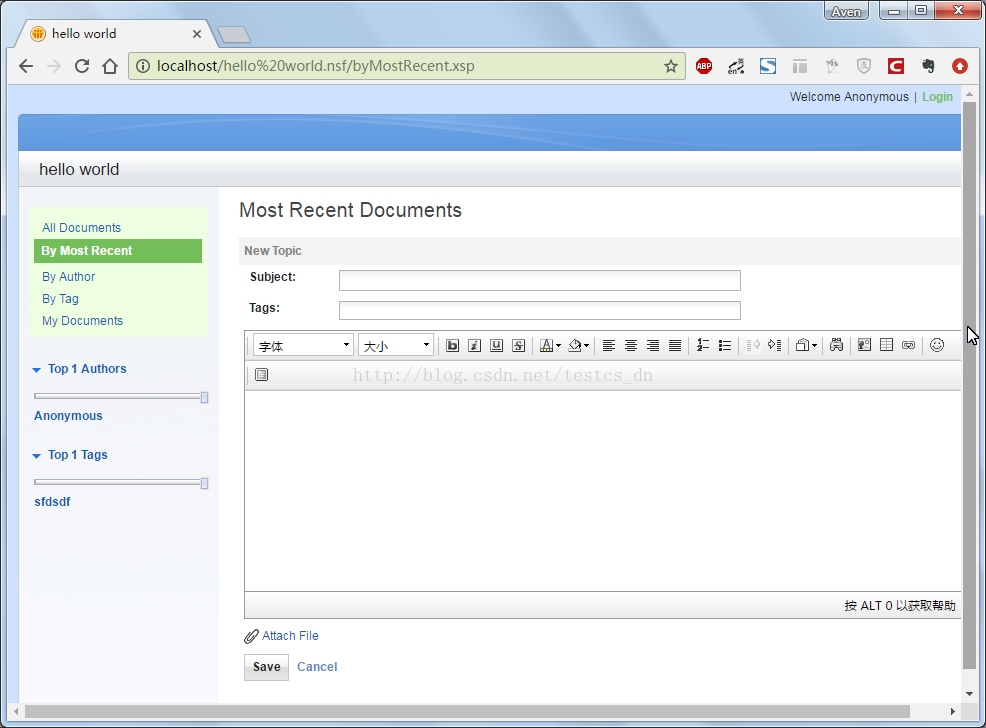Align text right
This screenshot has height=728, width=986.
(653, 345)
